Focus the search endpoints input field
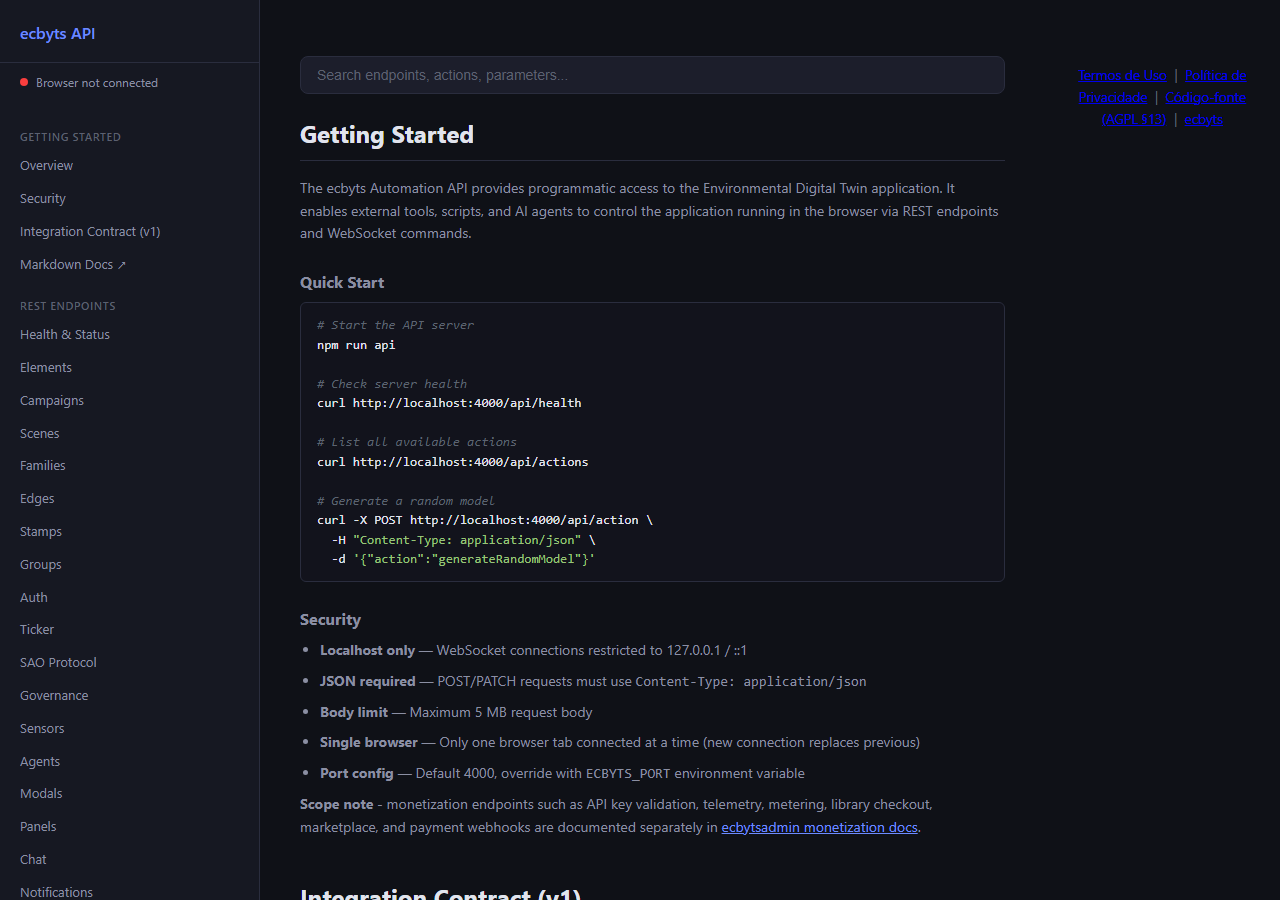Image resolution: width=1280 pixels, height=900 pixels. click(x=652, y=75)
